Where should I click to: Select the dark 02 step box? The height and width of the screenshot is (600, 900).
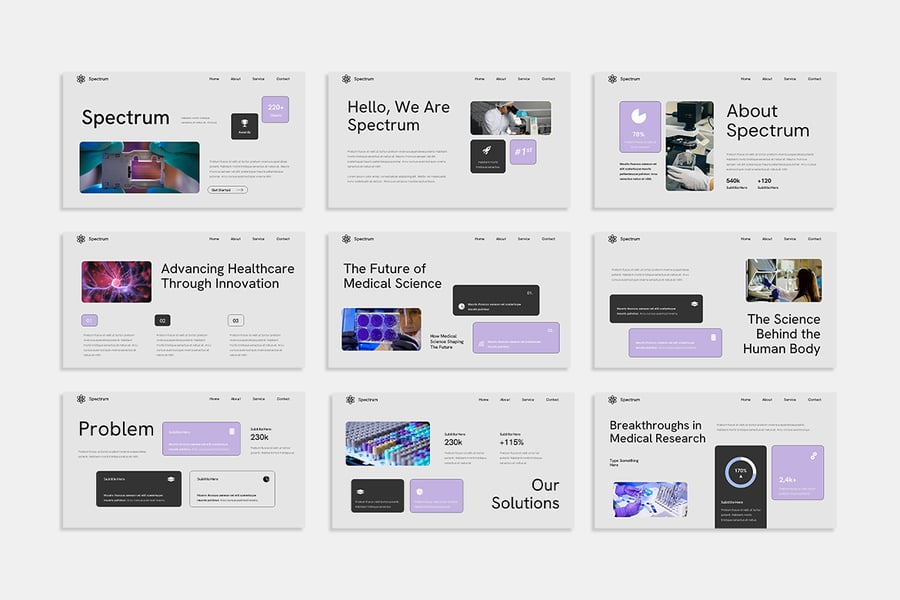click(162, 320)
